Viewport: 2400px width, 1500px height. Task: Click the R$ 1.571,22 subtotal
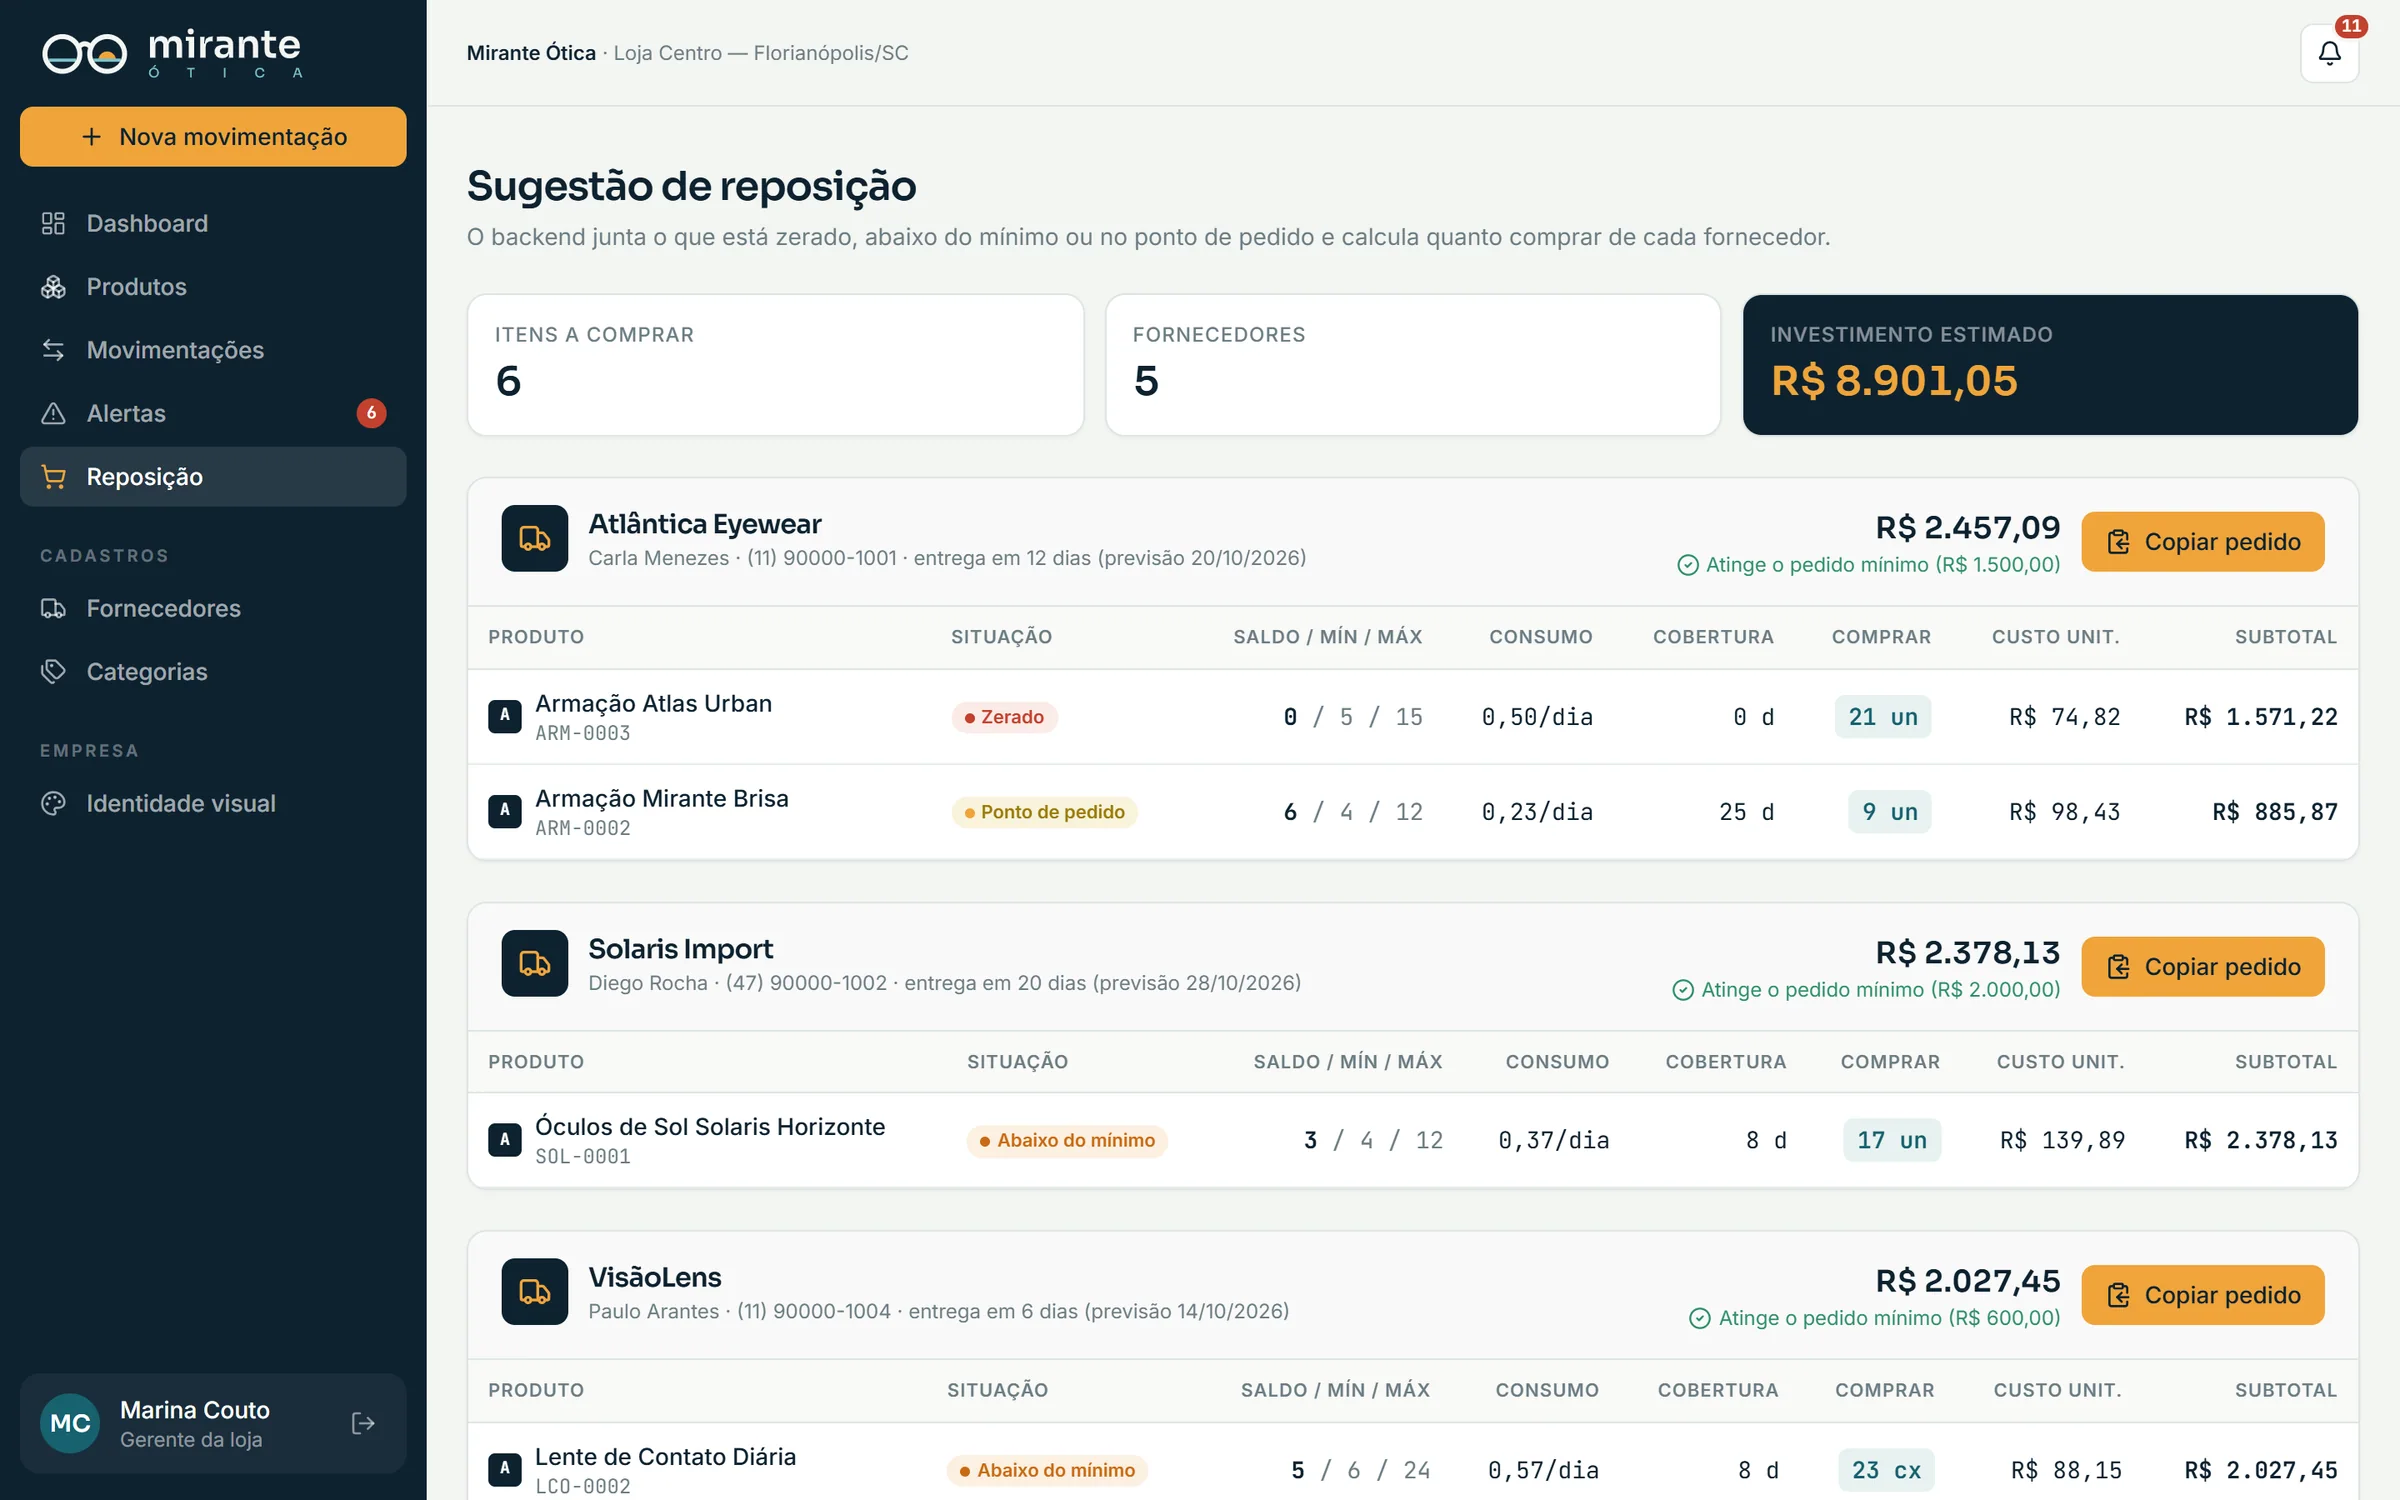pyautogui.click(x=2260, y=717)
